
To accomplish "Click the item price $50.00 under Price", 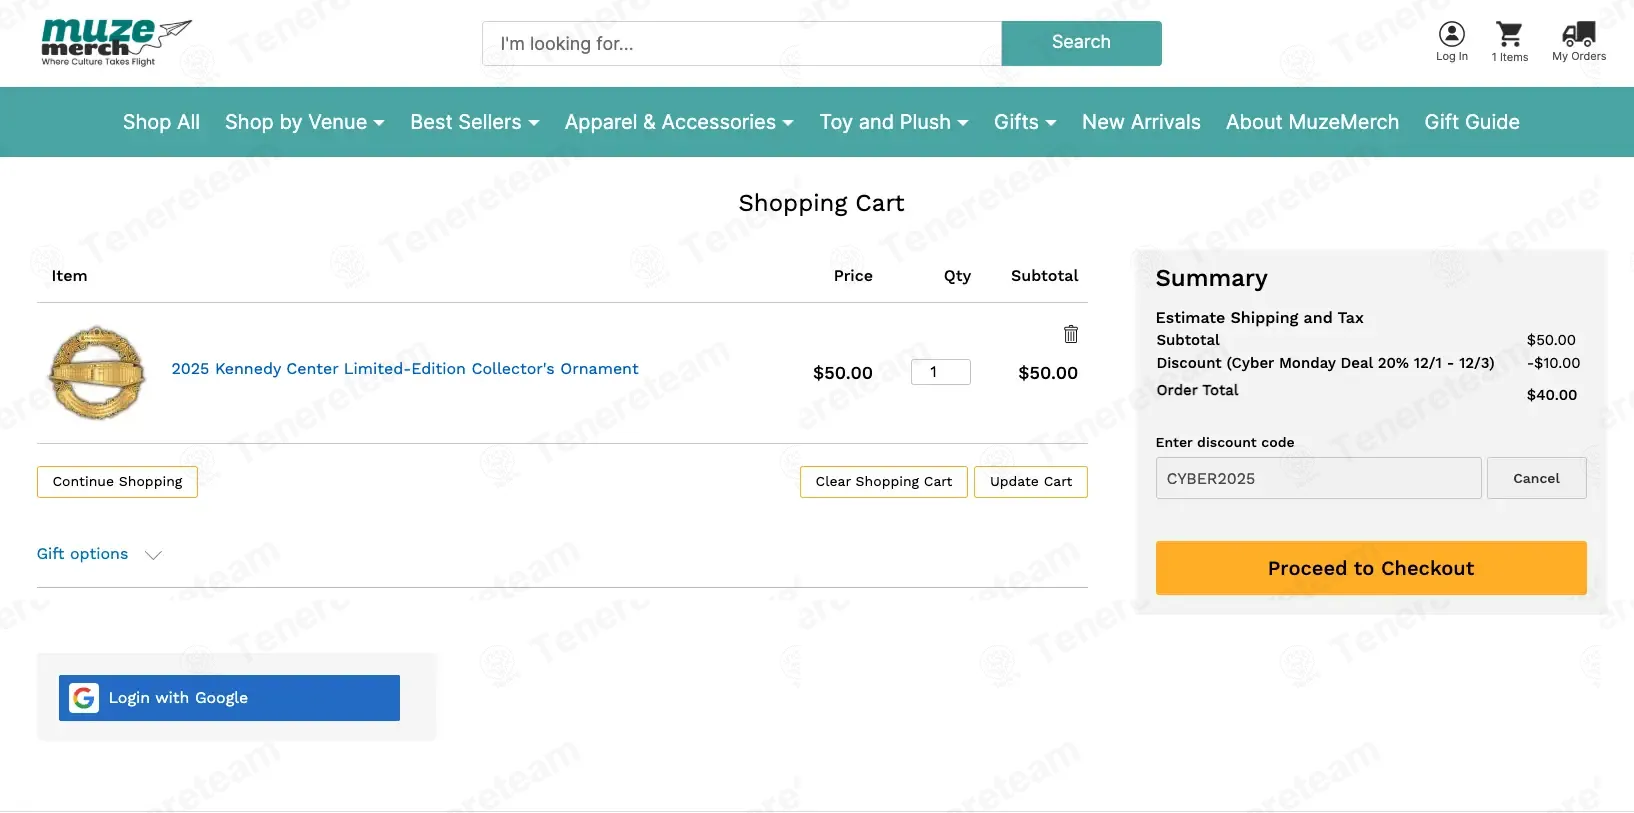I will click(843, 373).
